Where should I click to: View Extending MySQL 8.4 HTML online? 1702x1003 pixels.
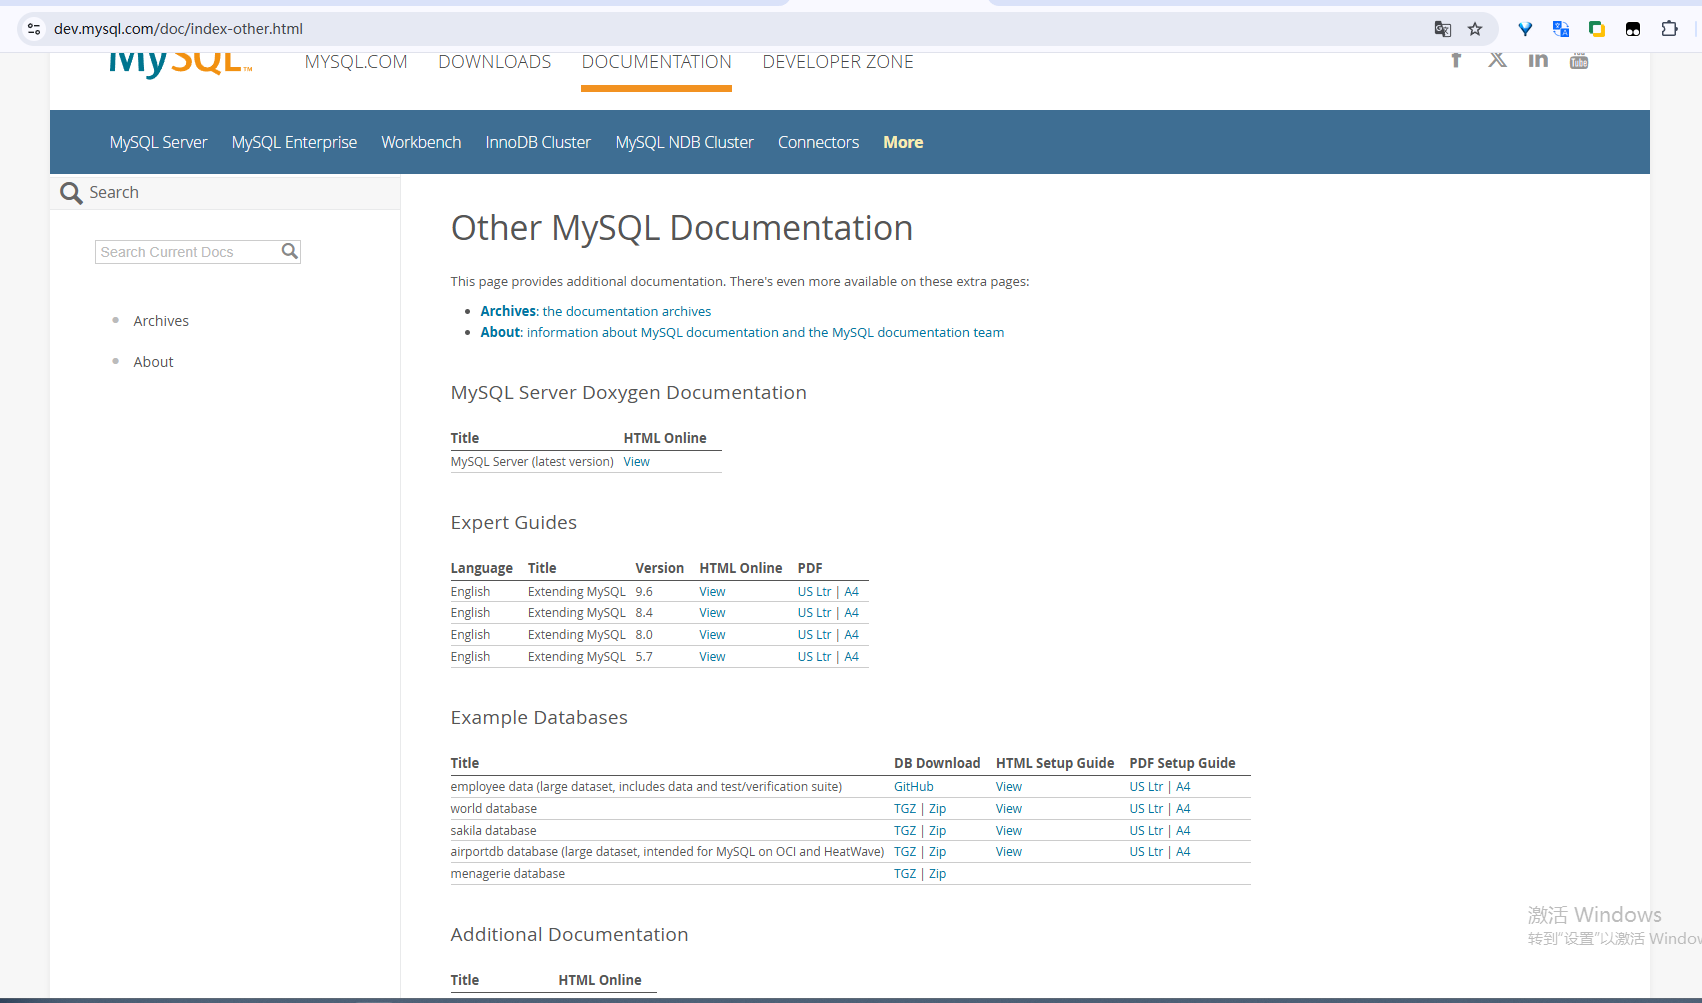click(x=712, y=613)
